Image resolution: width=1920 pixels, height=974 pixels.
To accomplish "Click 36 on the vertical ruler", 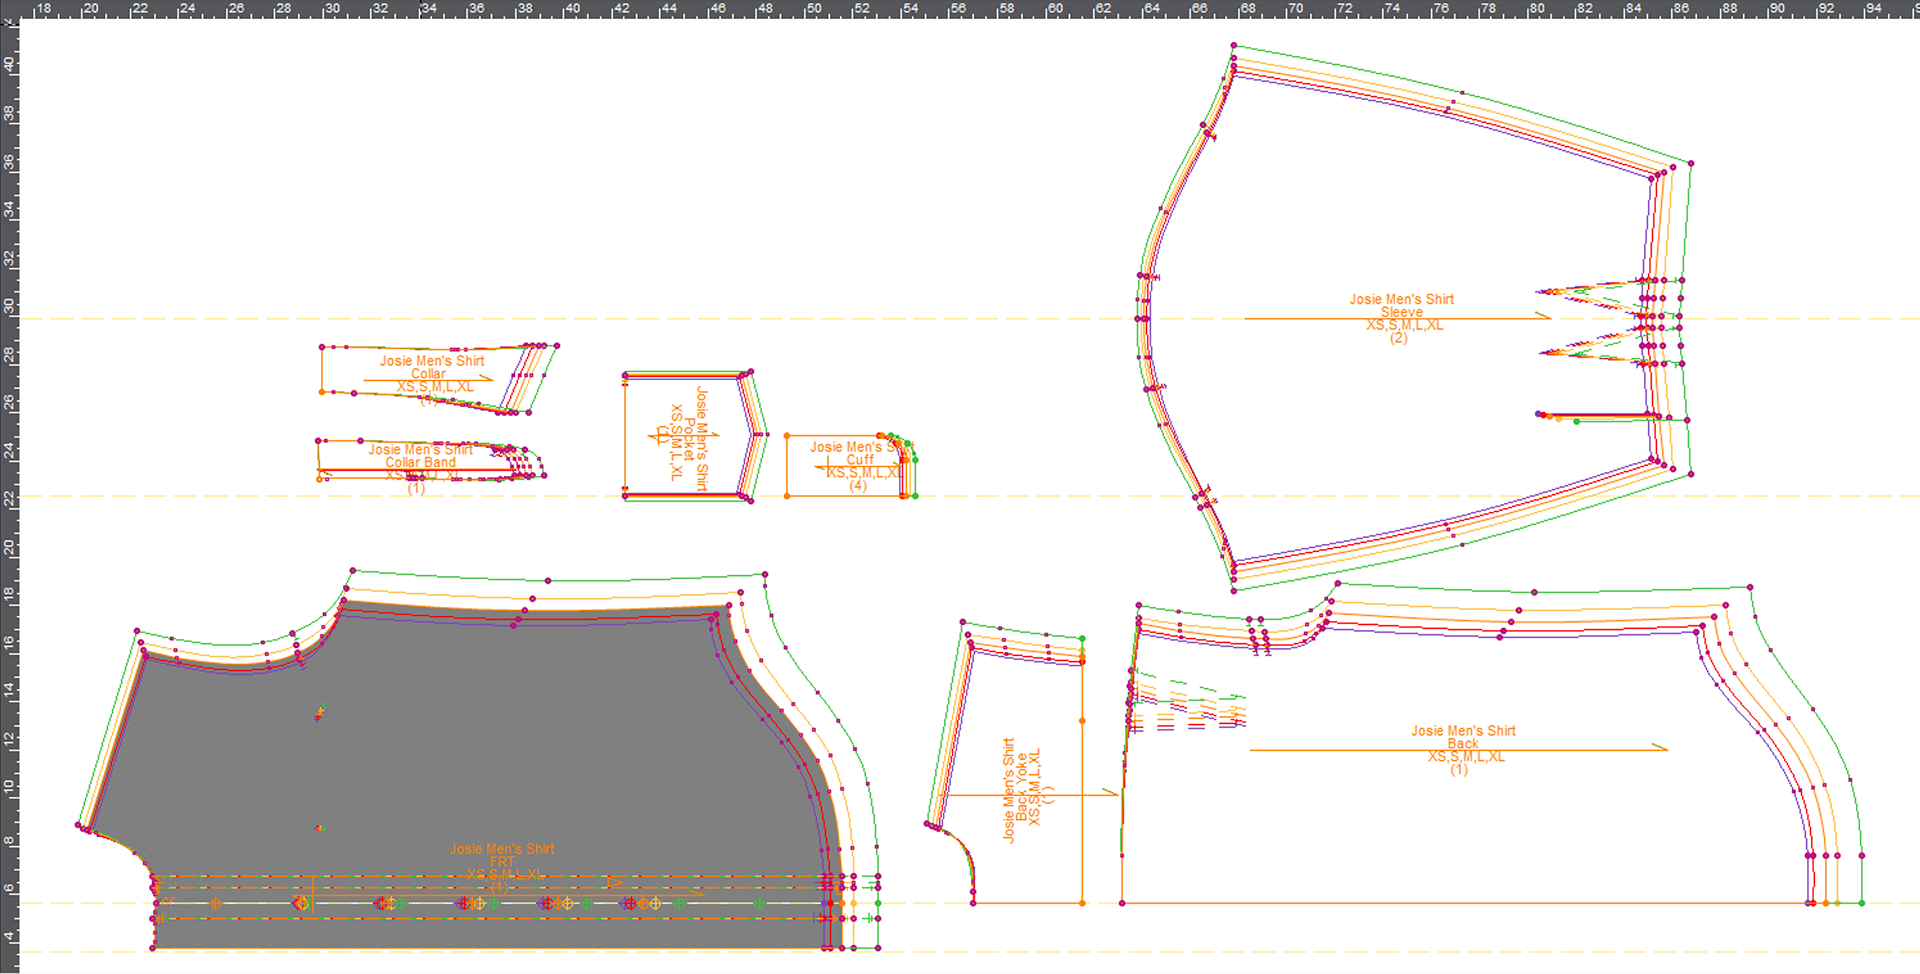I will [9, 161].
